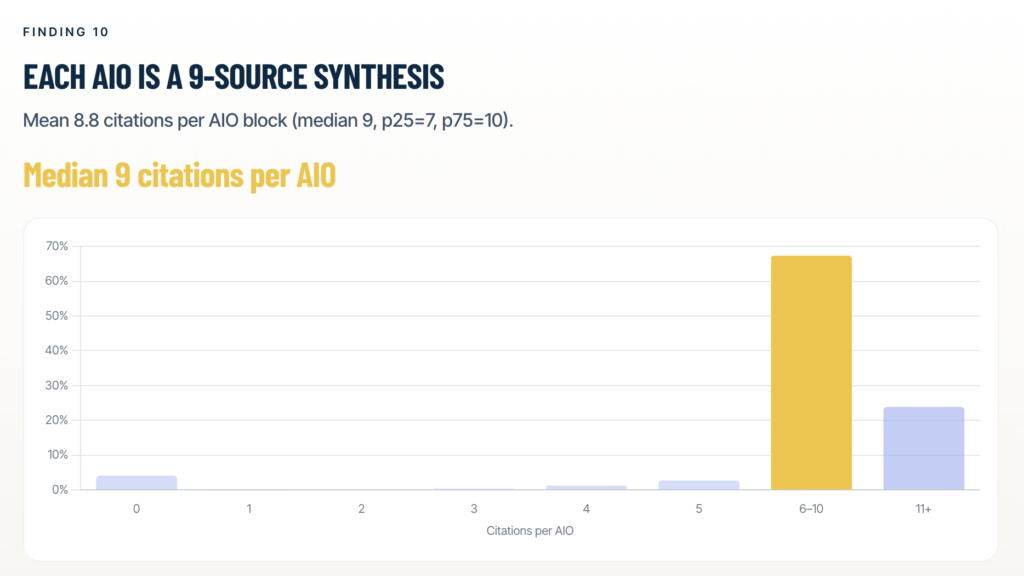Click the 'Median 9 citations per AIO' headline
The width and height of the screenshot is (1024, 576).
[x=180, y=174]
